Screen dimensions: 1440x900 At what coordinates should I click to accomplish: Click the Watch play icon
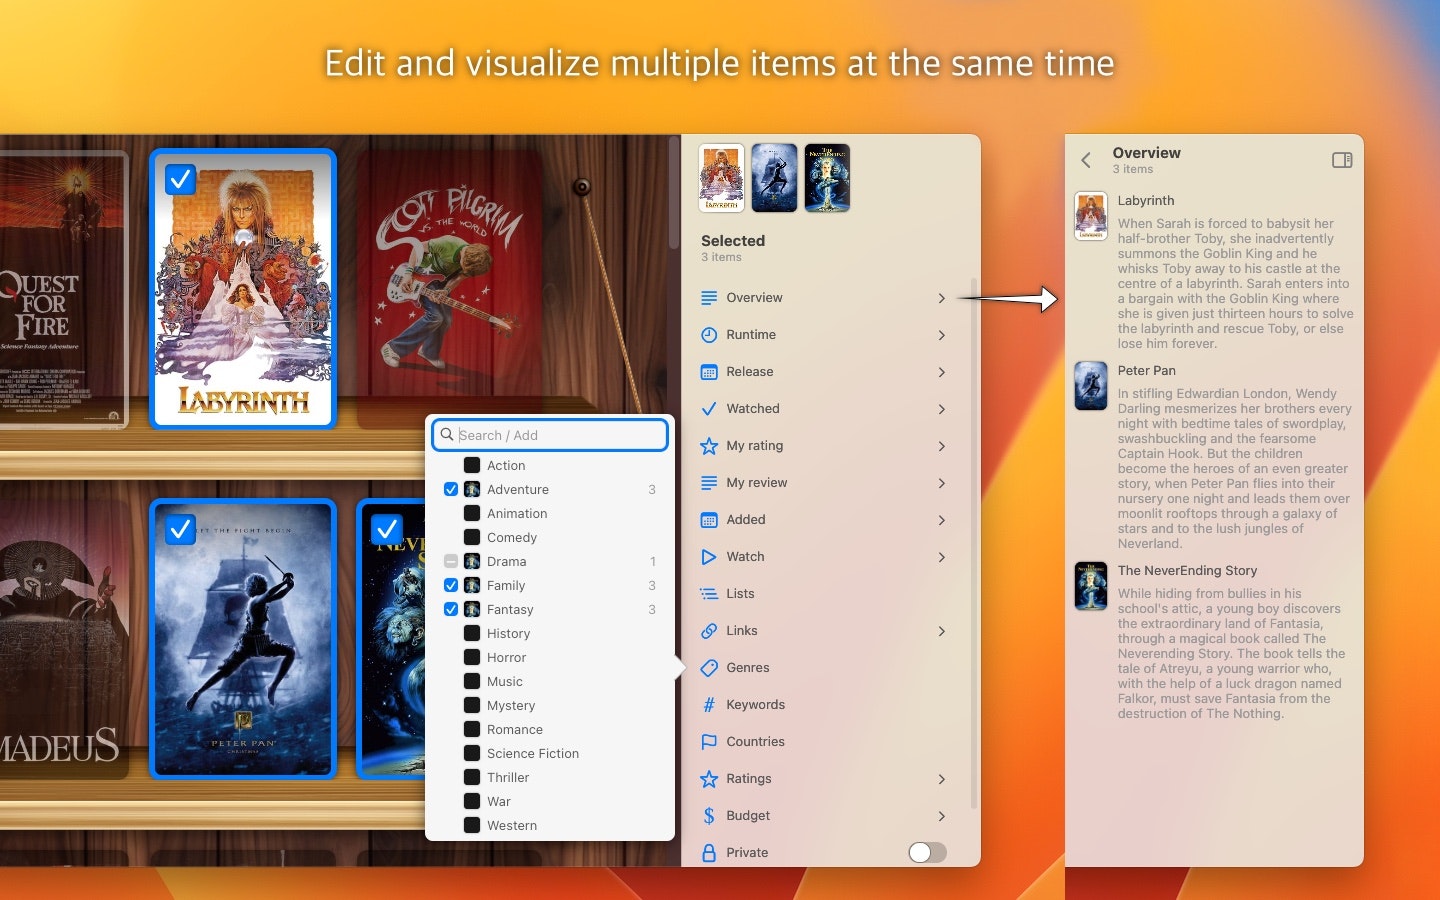point(709,557)
